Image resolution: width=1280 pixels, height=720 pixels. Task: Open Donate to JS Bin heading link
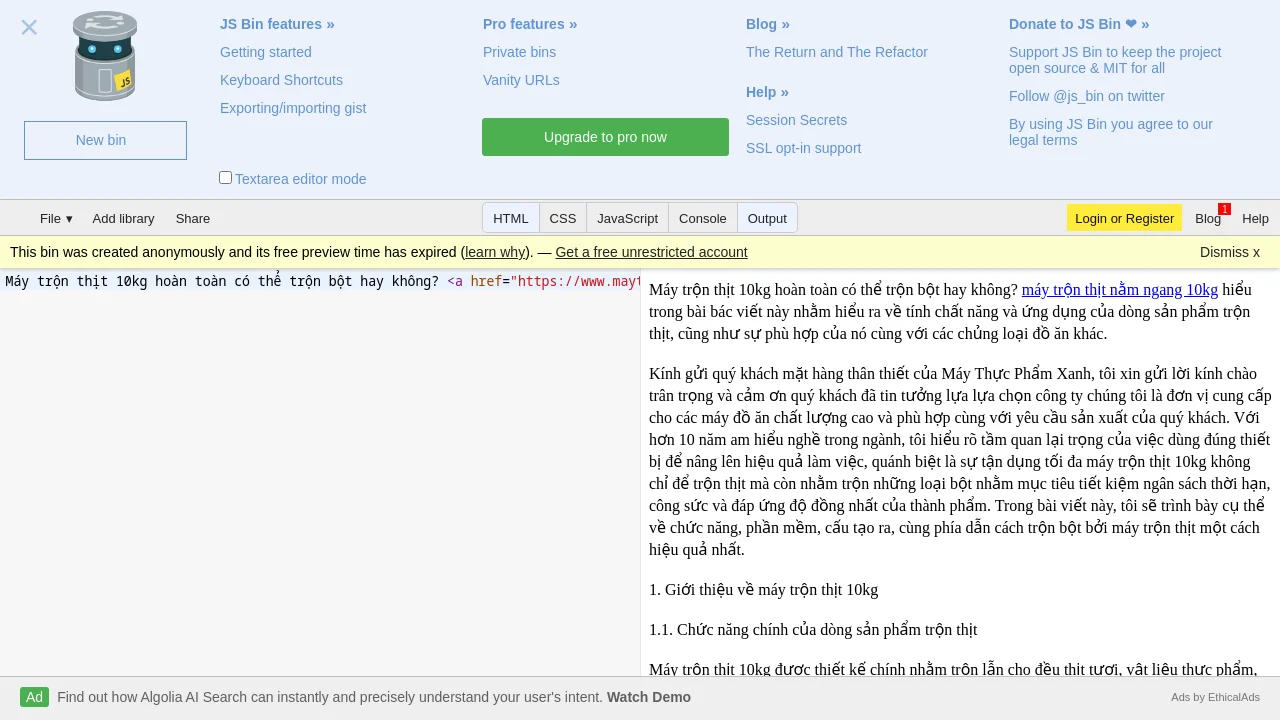click(x=1079, y=24)
